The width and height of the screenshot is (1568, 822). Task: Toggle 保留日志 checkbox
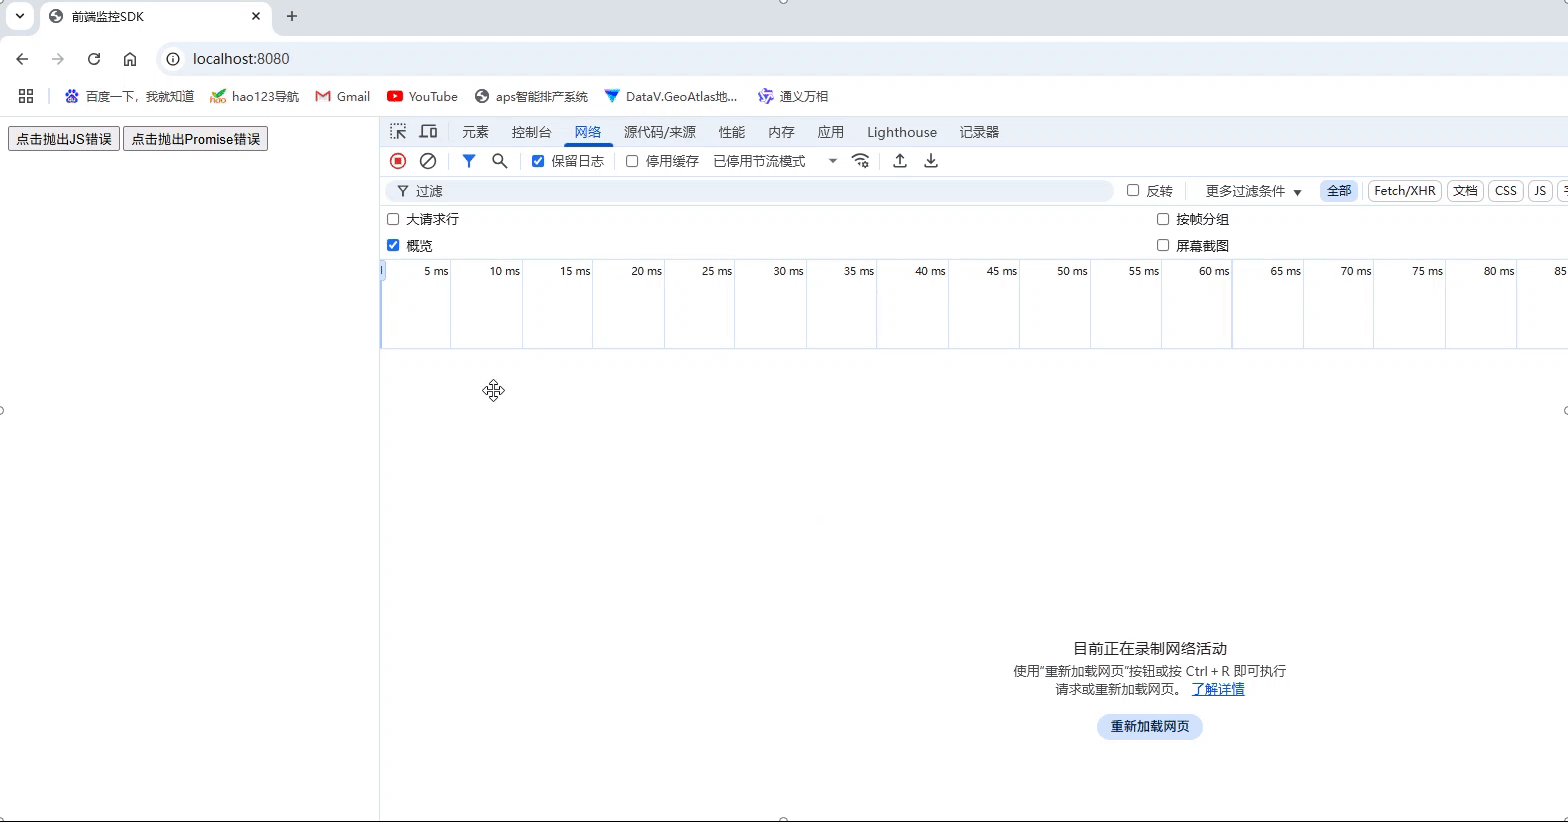pyautogui.click(x=538, y=161)
